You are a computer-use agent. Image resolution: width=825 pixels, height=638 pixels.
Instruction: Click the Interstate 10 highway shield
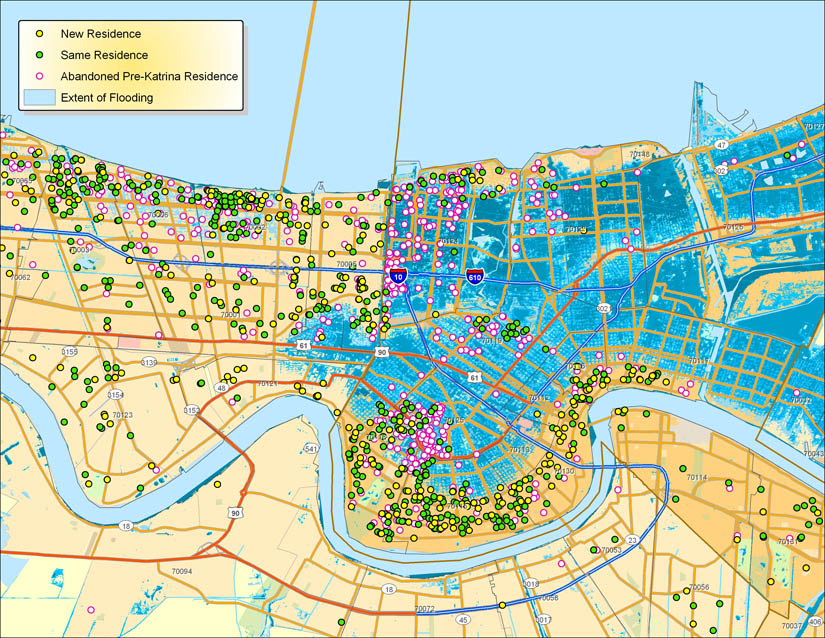(399, 270)
